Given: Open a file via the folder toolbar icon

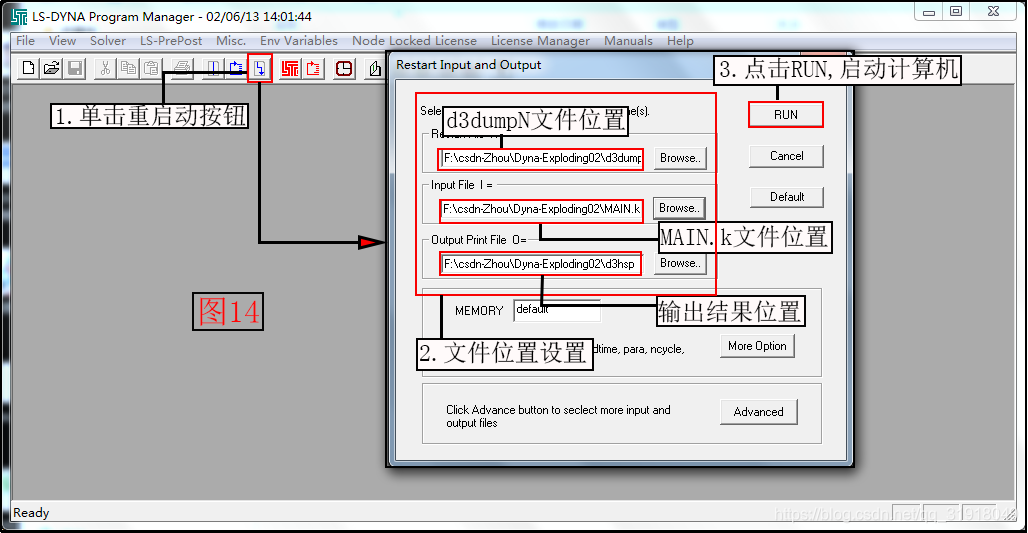Looking at the screenshot, I should [x=52, y=68].
